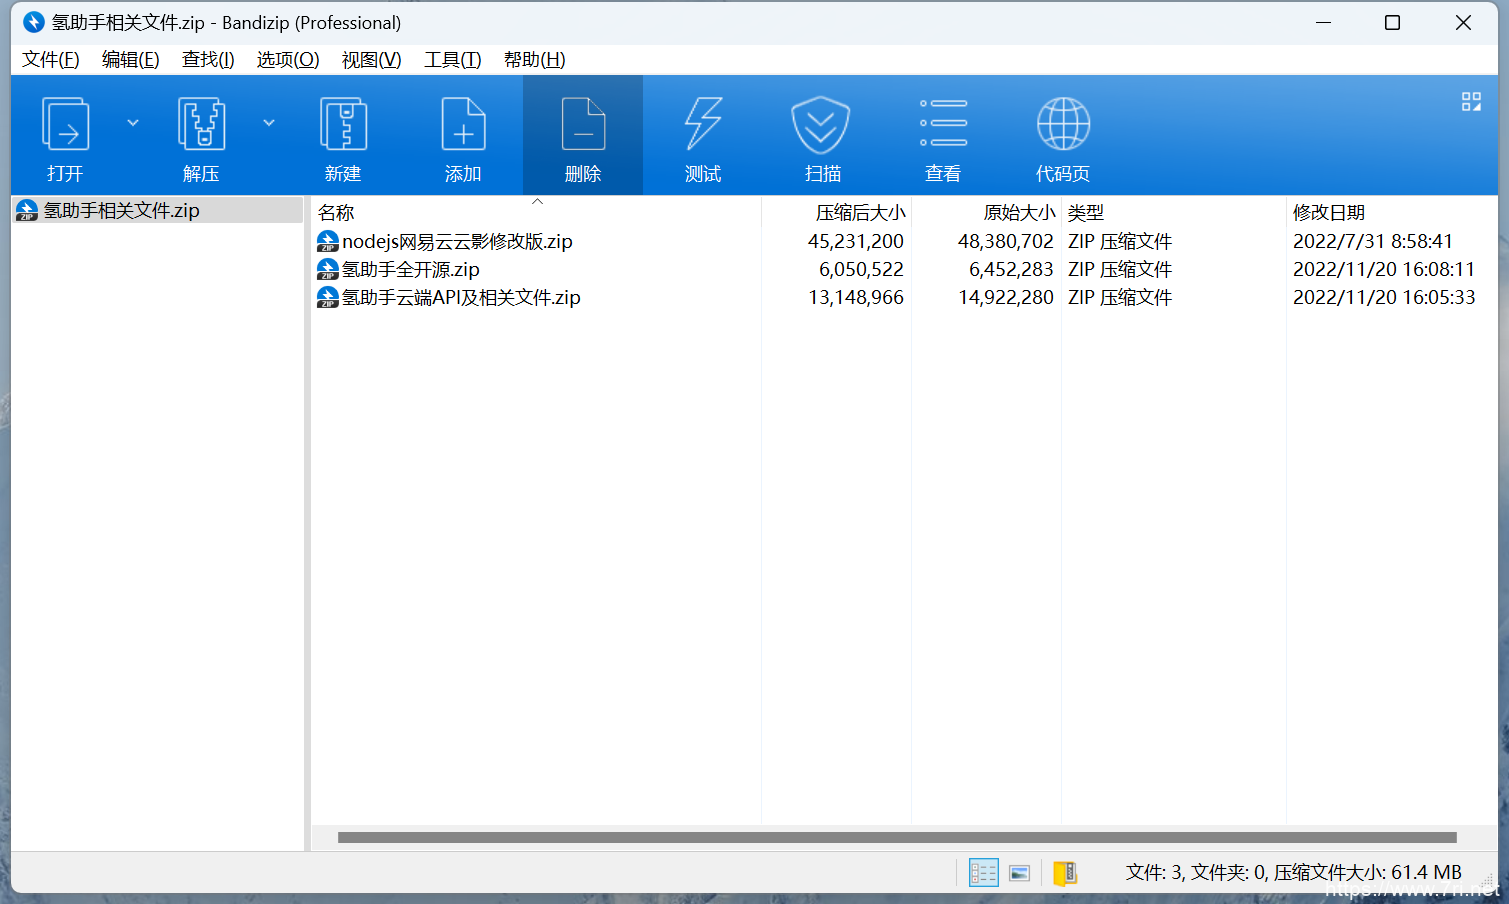The height and width of the screenshot is (904, 1509).
Task: Click zip icon of 氢助手全开源.zip
Action: point(327,269)
